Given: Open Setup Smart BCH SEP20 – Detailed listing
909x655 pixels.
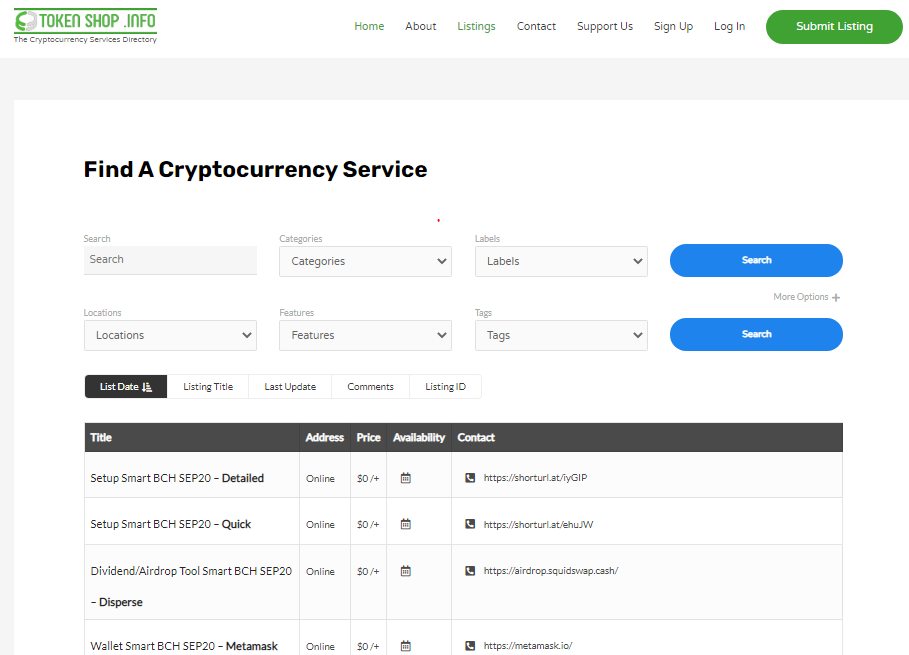Looking at the screenshot, I should pyautogui.click(x=177, y=478).
